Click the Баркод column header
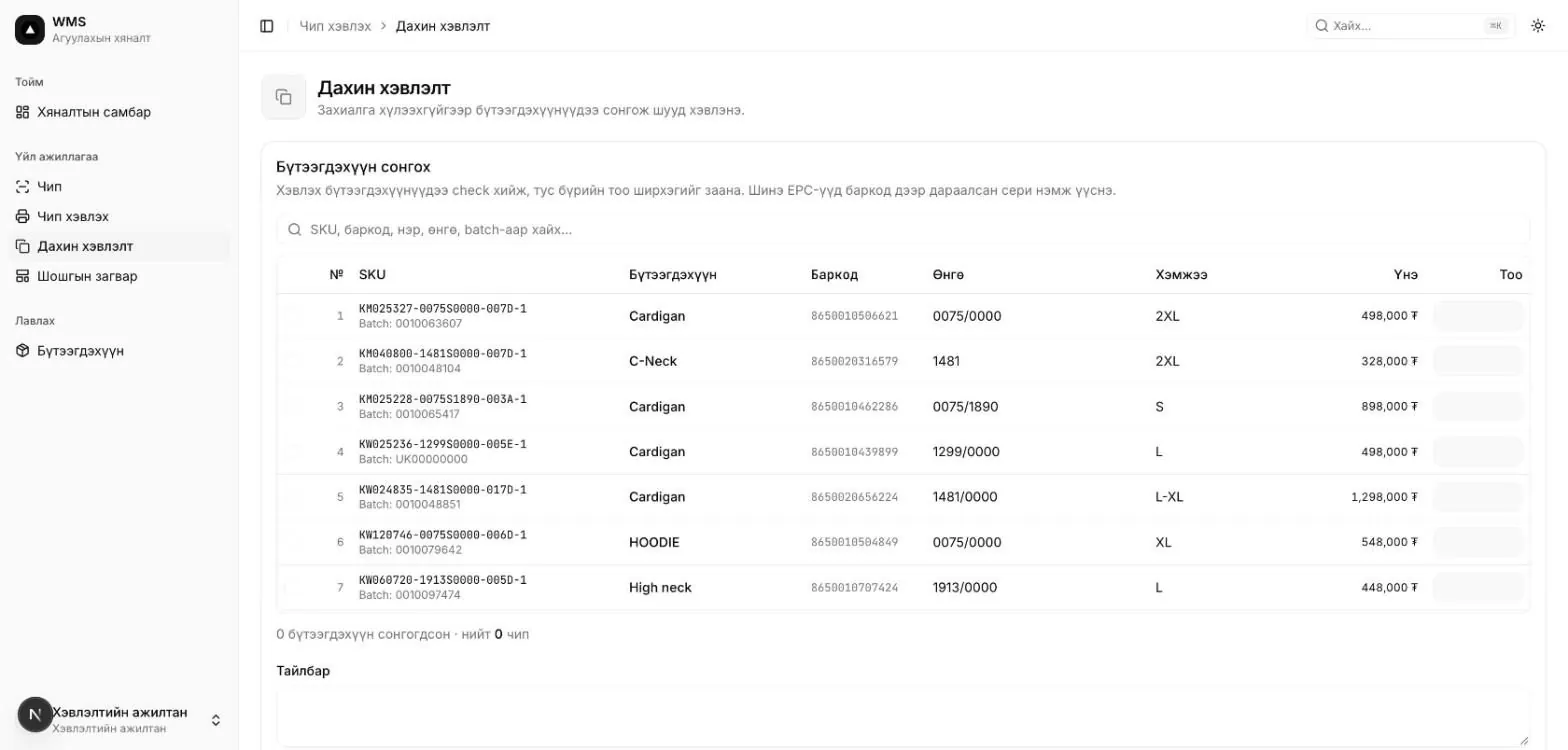This screenshot has height=750, width=1568. [x=834, y=275]
